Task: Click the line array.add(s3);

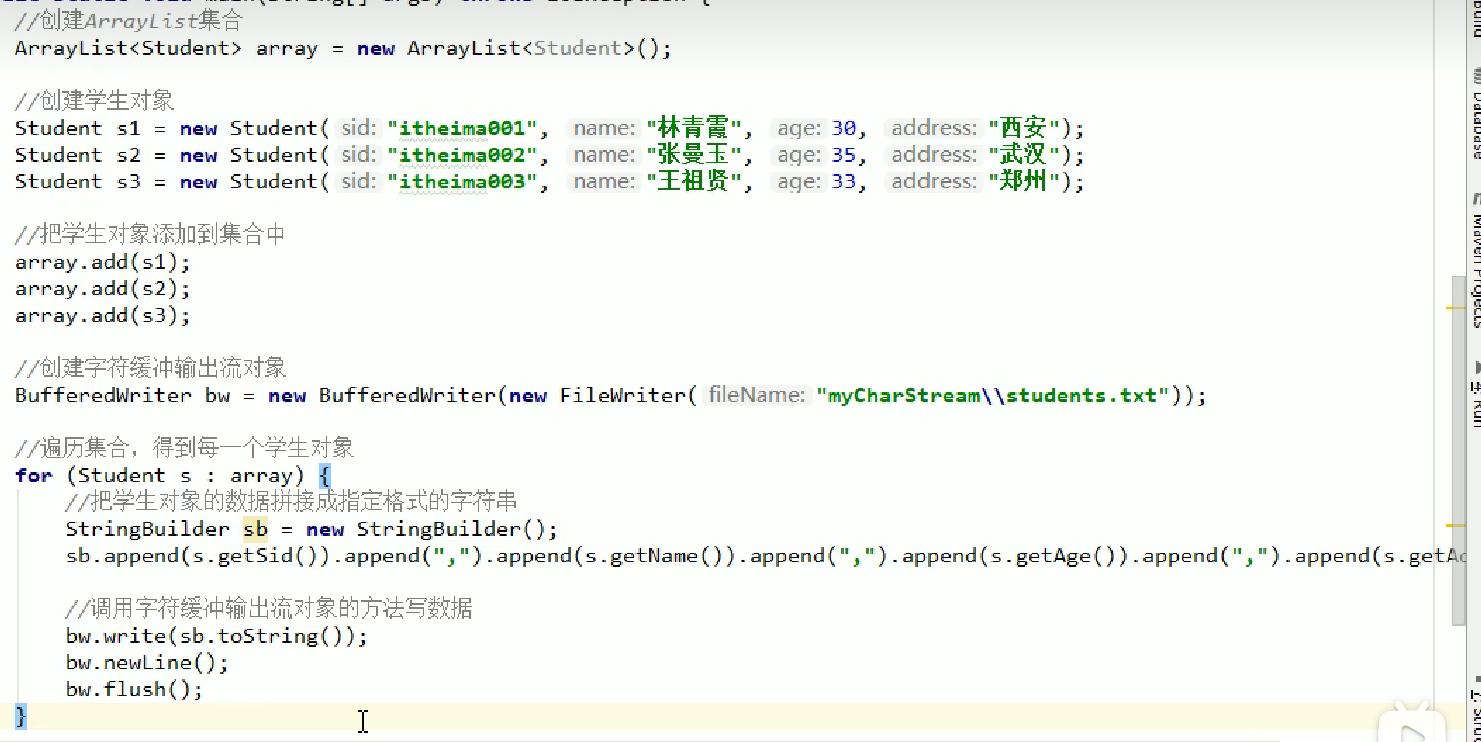Action: pos(102,315)
